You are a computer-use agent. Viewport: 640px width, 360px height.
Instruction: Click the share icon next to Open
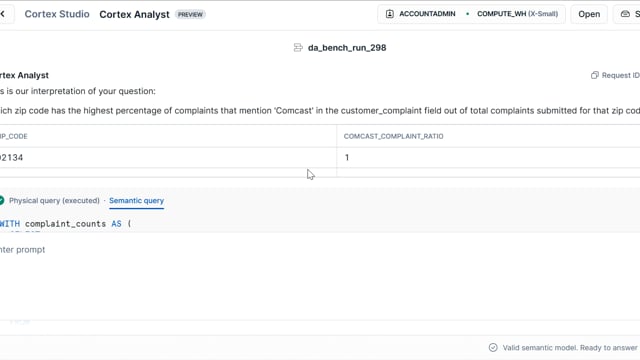[x=625, y=14]
